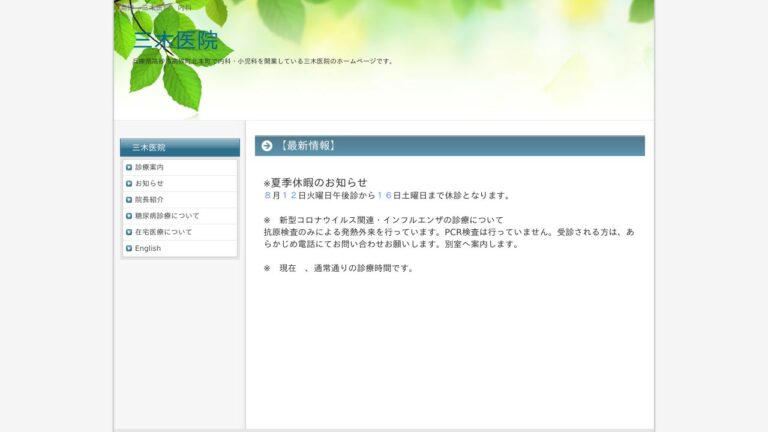Click the 【最新情報】 section heading text
This screenshot has height=432, width=768.
tap(307, 146)
